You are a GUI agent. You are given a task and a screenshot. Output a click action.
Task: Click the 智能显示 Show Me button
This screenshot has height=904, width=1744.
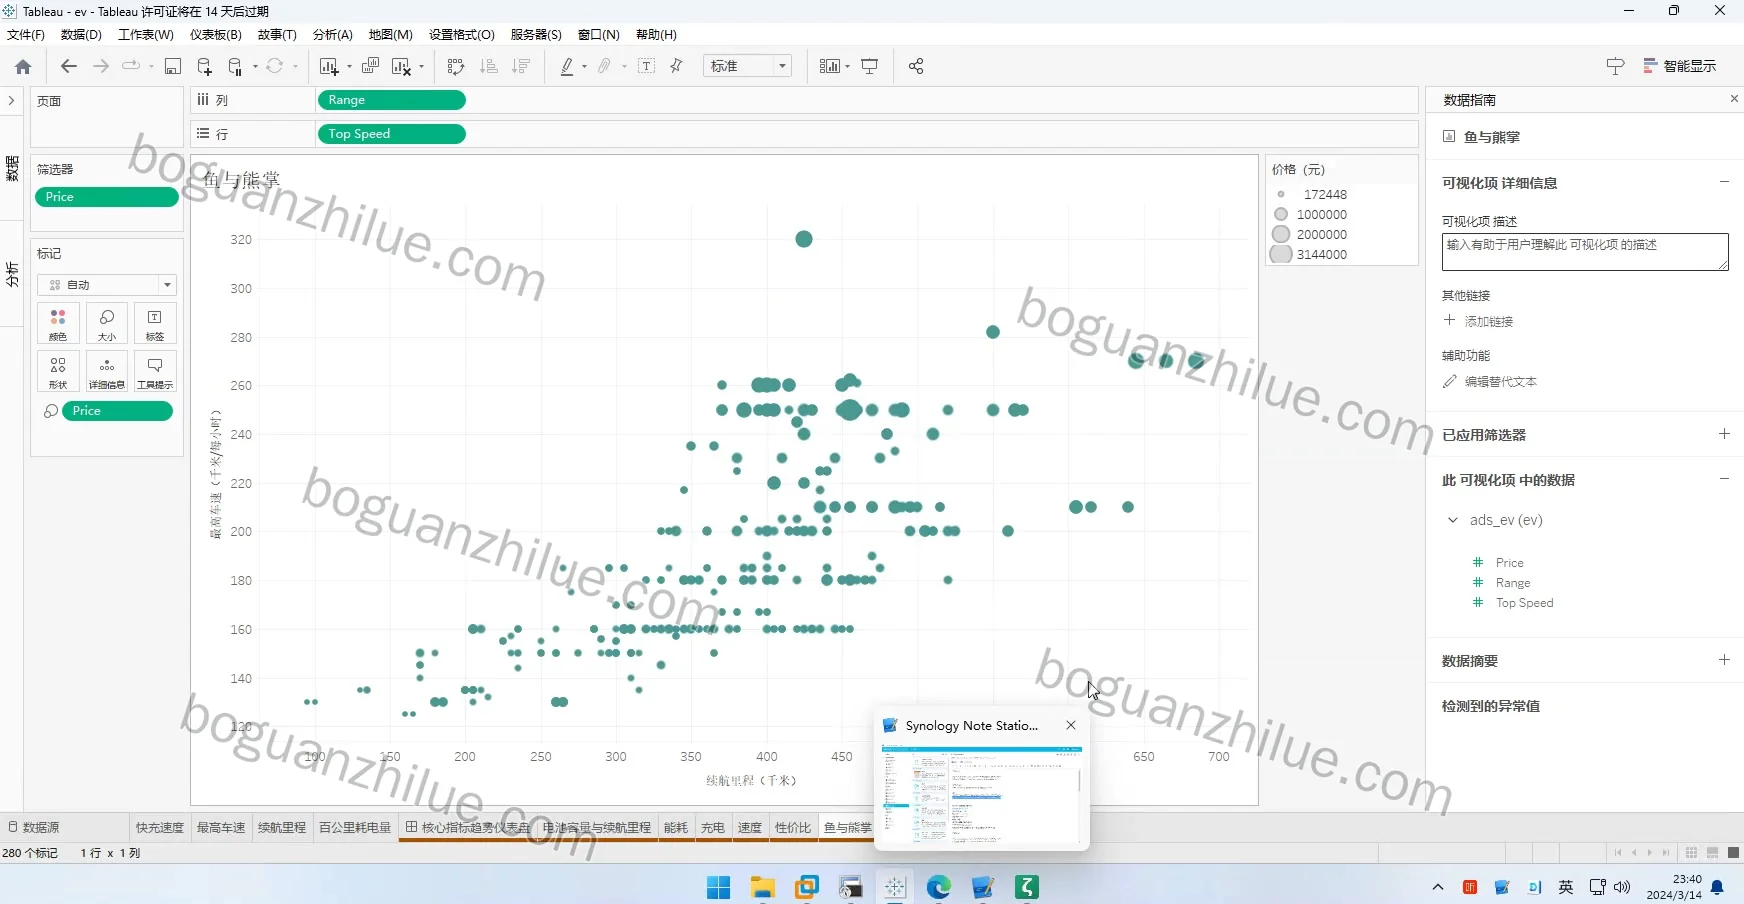(x=1680, y=66)
